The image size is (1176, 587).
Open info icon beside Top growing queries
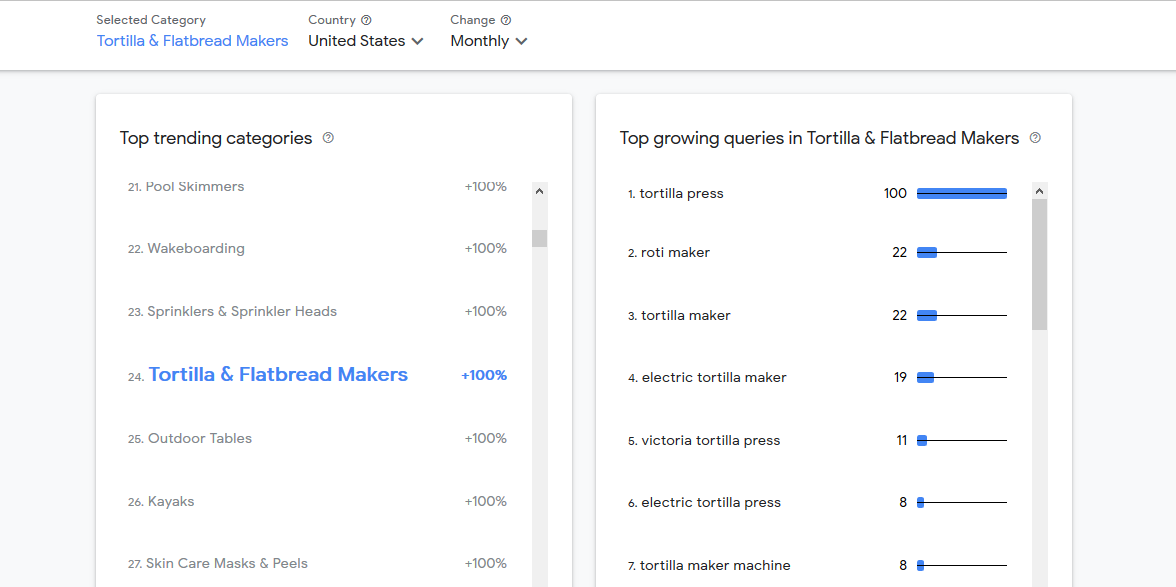coord(1035,138)
